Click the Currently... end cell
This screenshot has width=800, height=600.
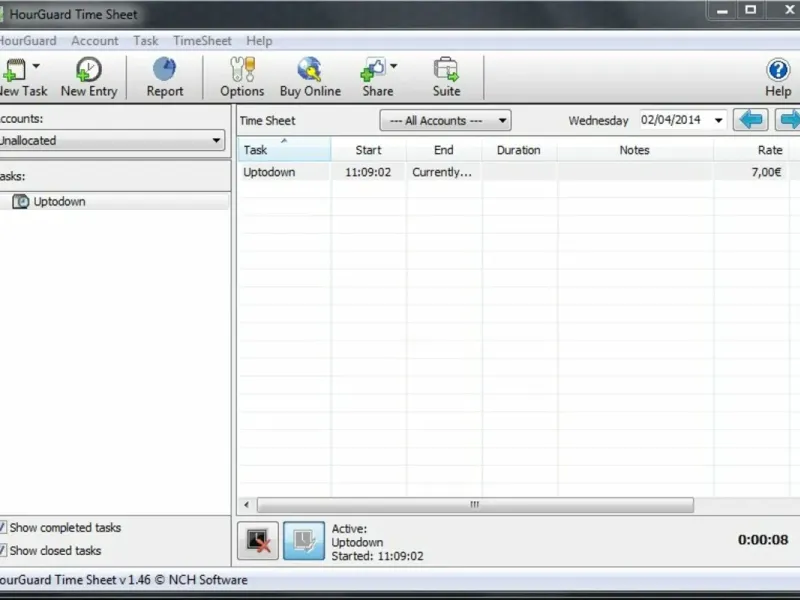pyautogui.click(x=442, y=172)
